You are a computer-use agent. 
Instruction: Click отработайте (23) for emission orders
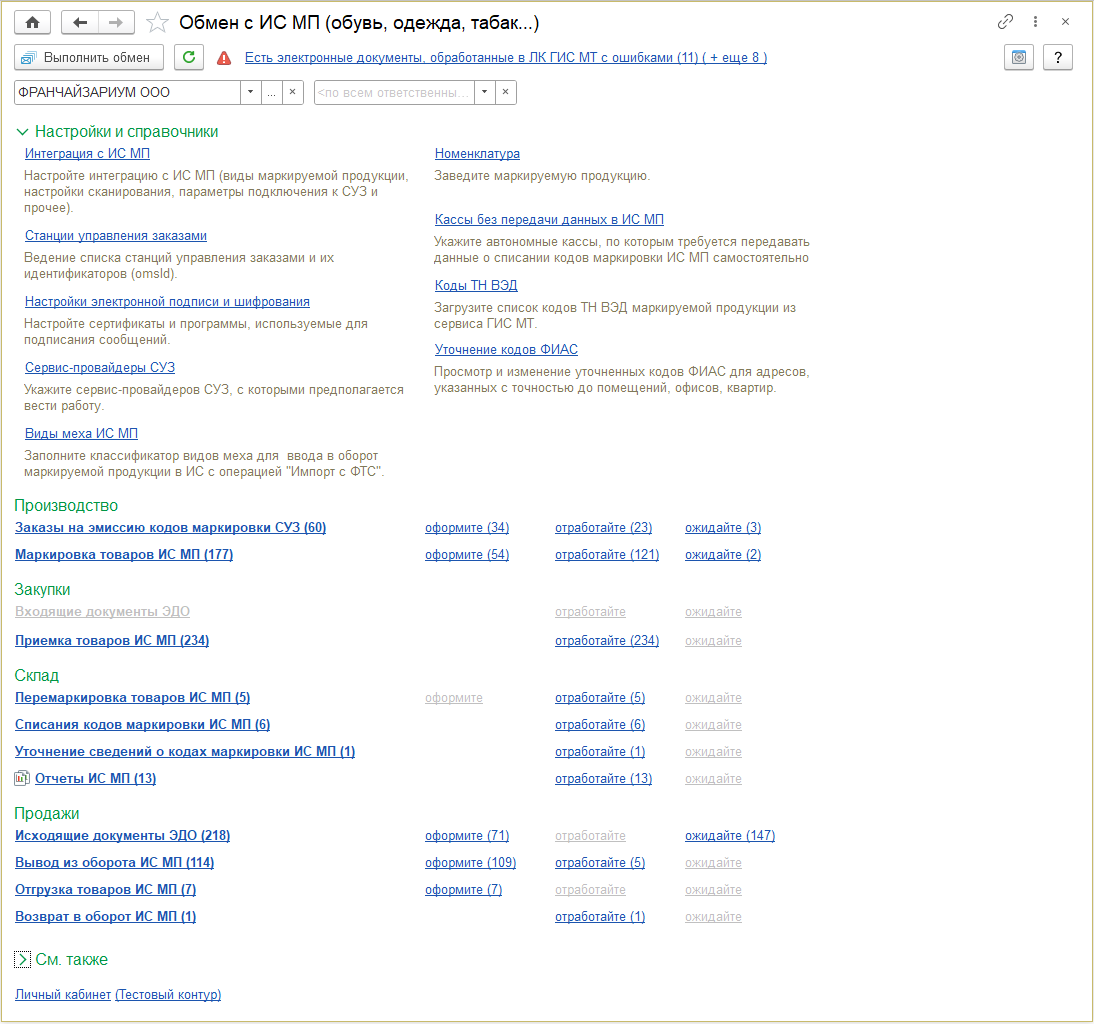[604, 528]
